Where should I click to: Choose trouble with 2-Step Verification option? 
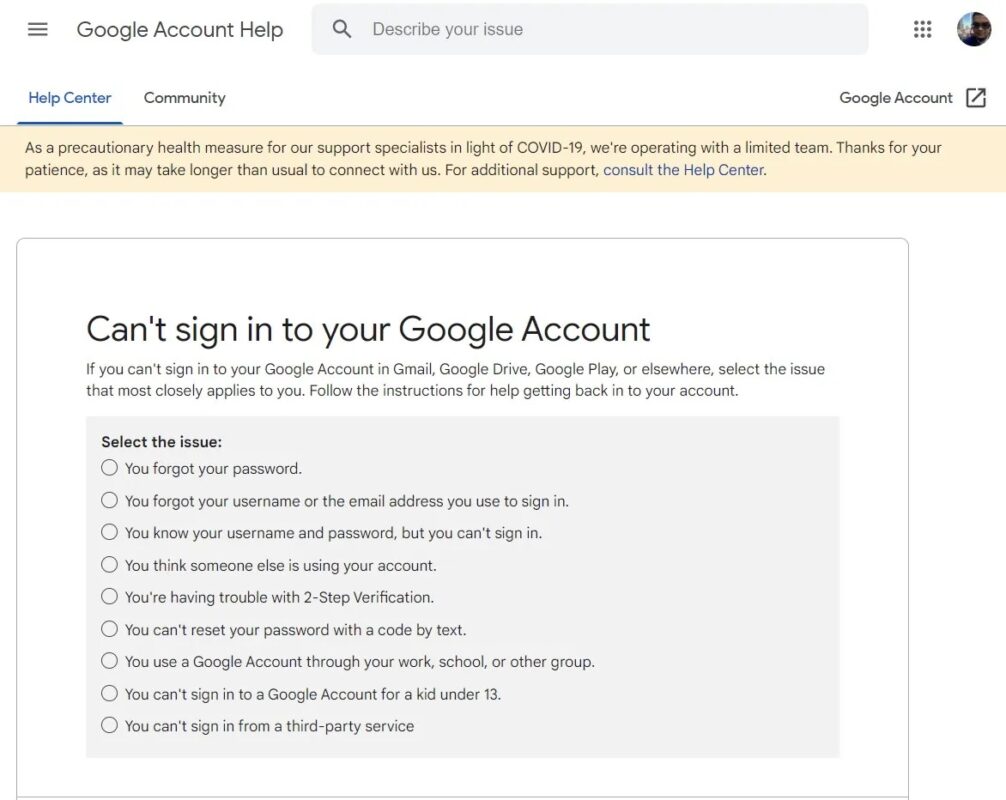pyautogui.click(x=109, y=597)
